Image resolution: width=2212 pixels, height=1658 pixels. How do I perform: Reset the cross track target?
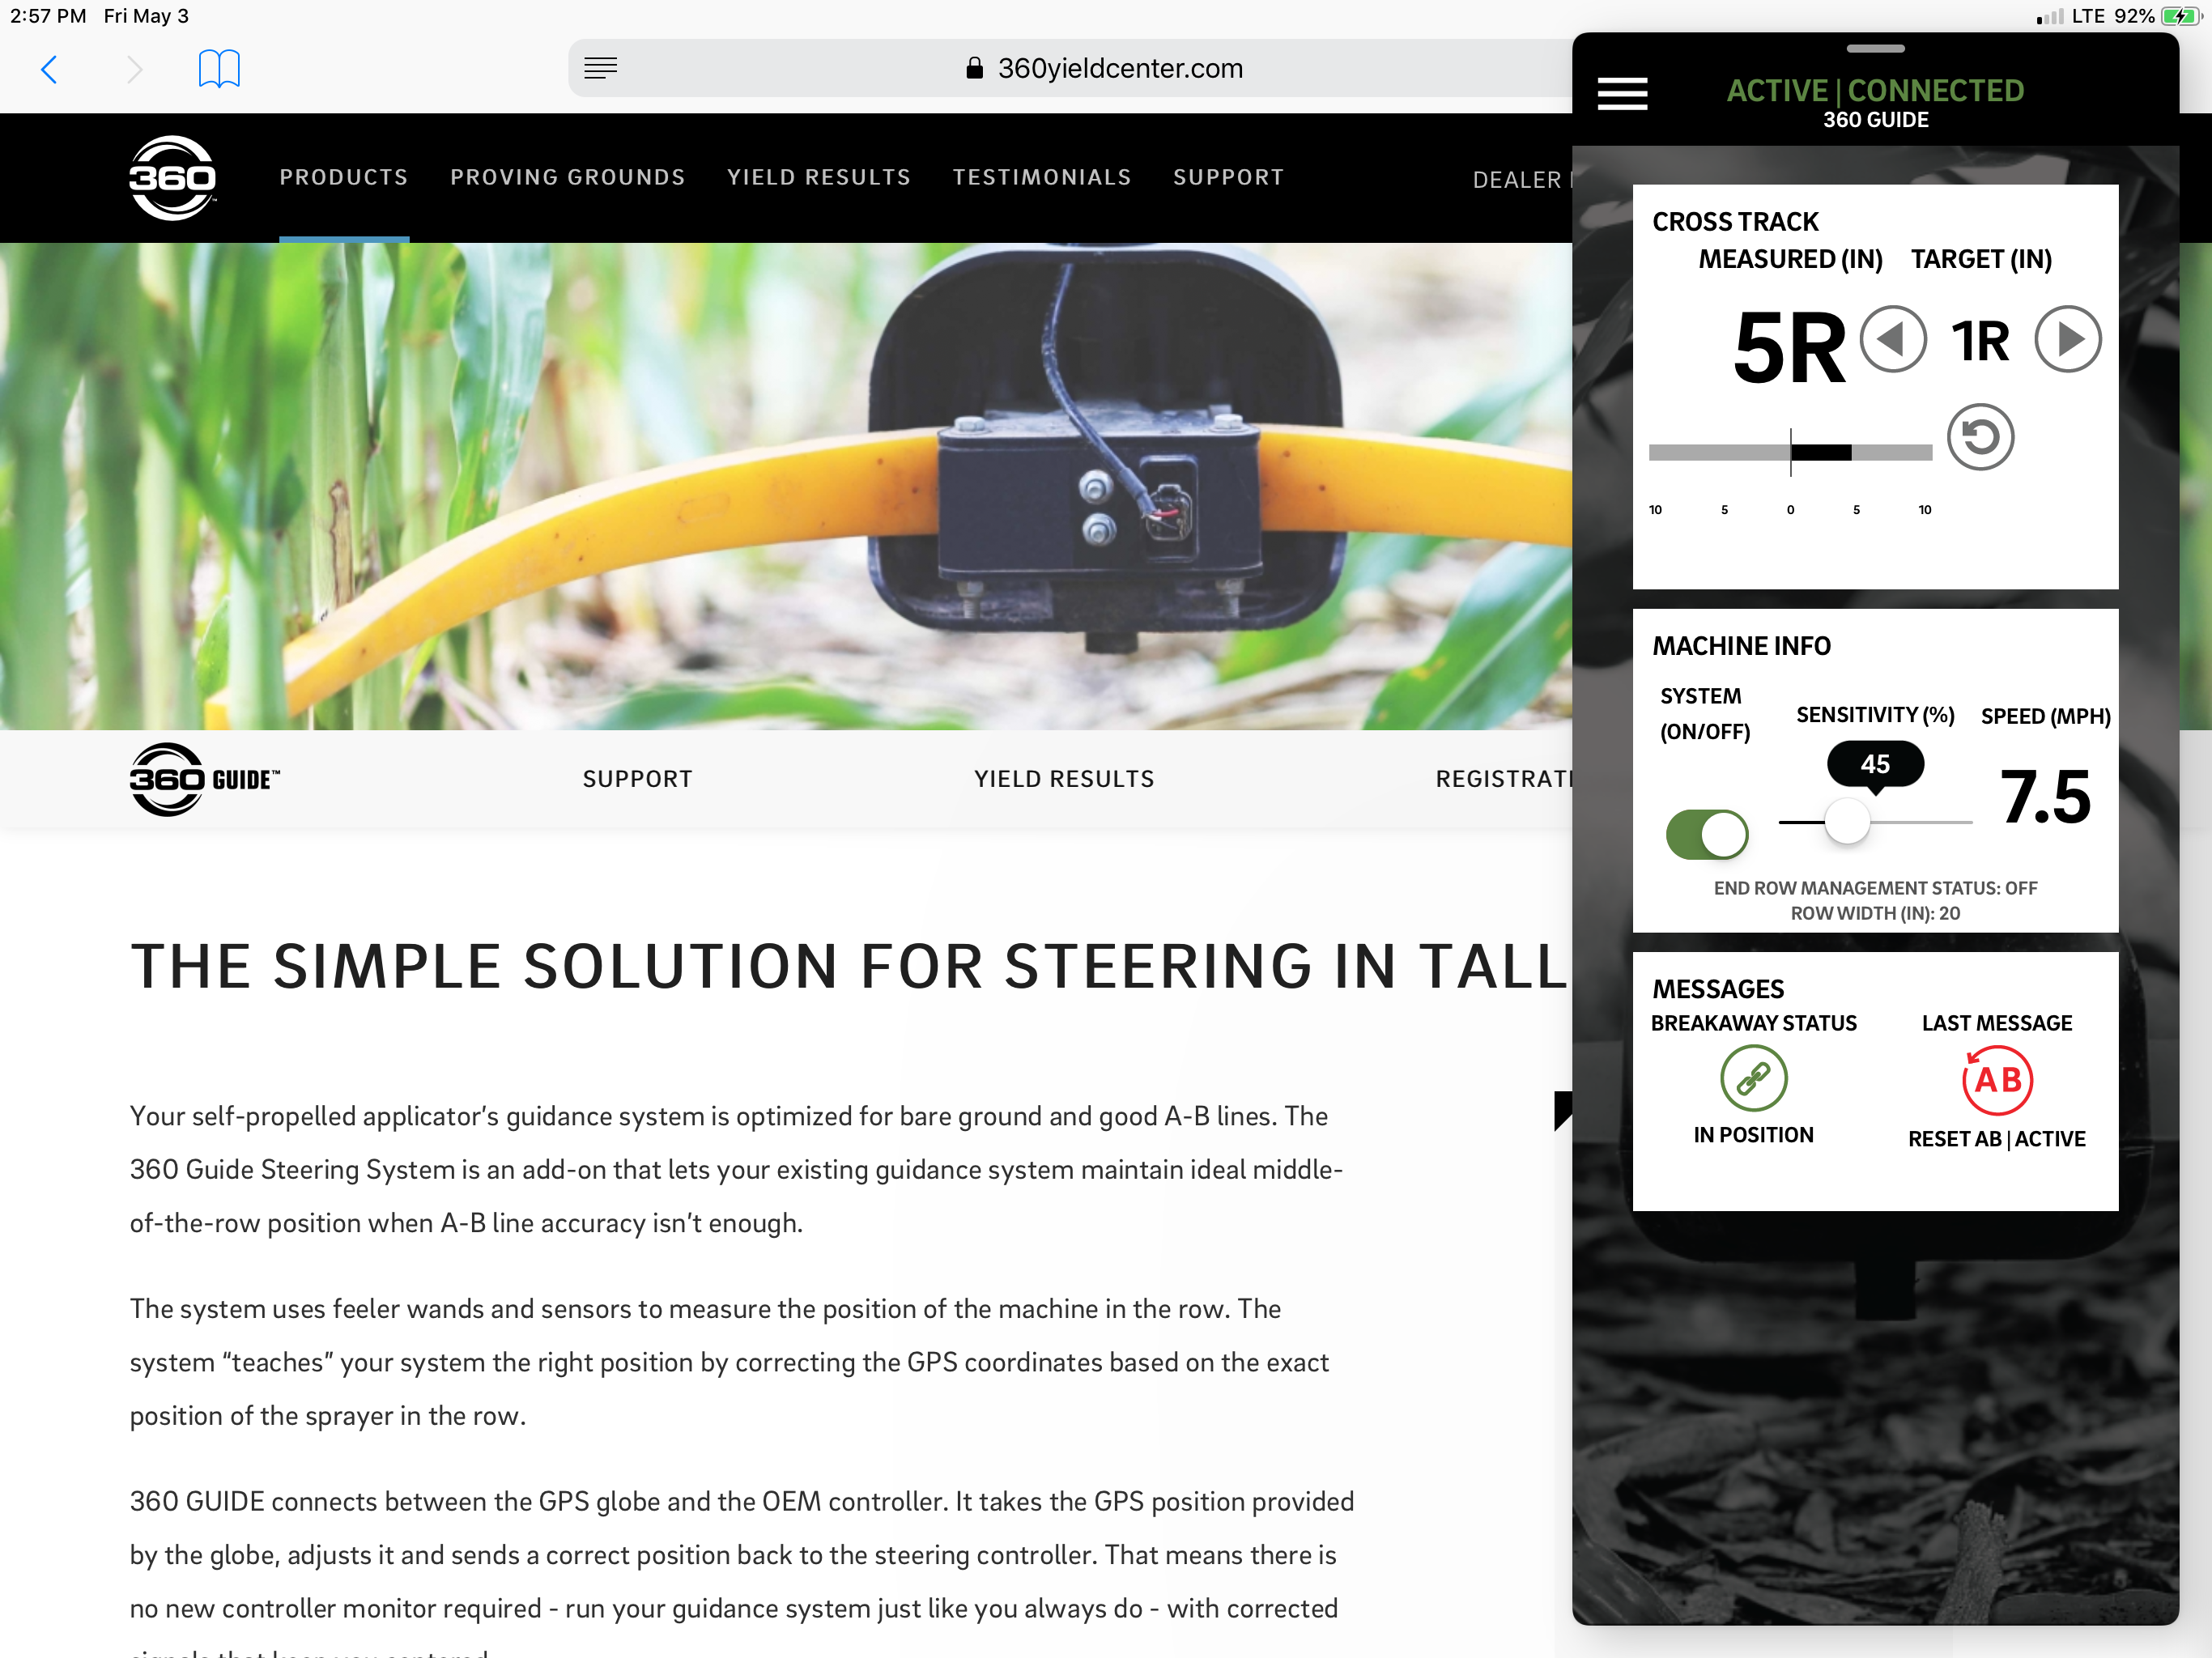1980,437
